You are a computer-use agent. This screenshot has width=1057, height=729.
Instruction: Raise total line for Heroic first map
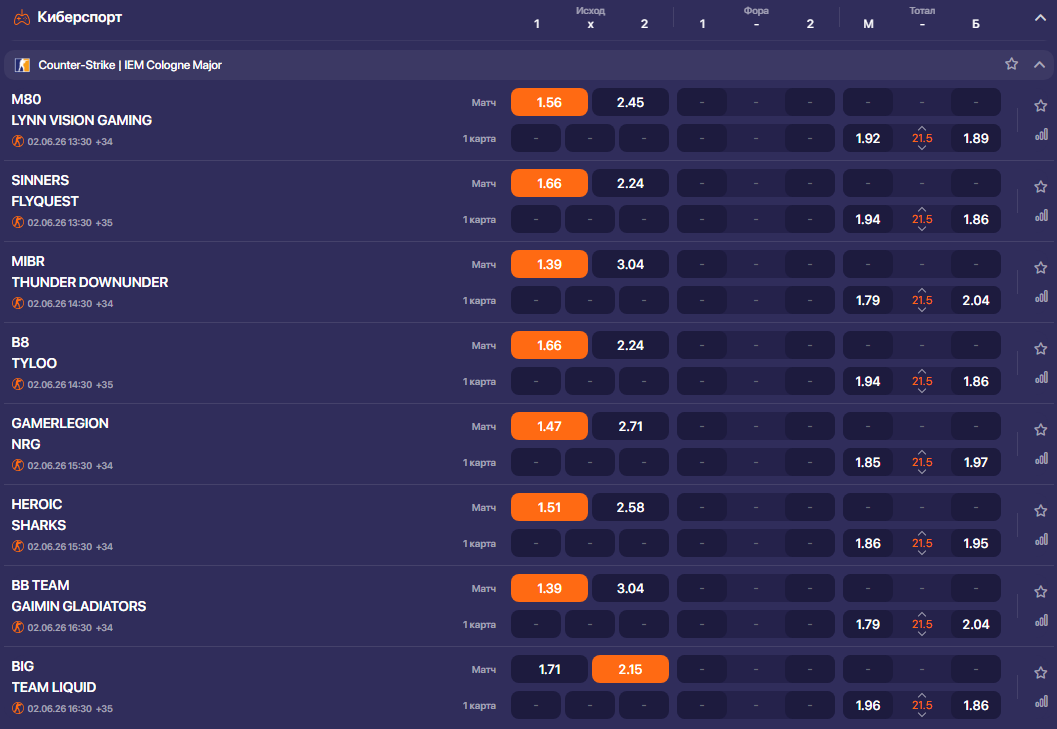[x=922, y=533]
